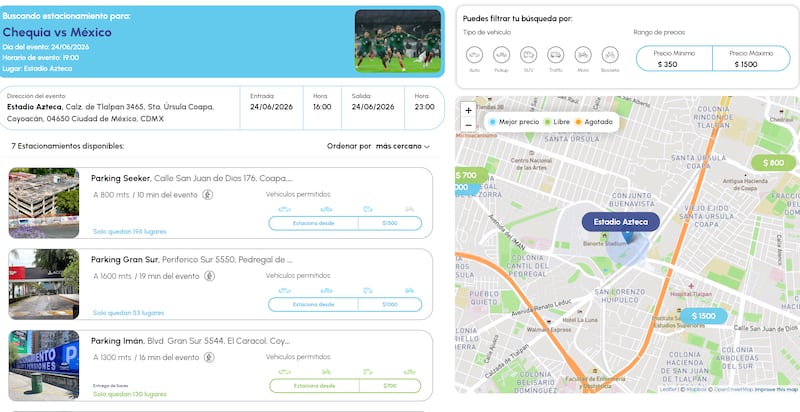Image resolution: width=800 pixels, height=412 pixels.
Task: Filter by Pickup vehicle type icon
Action: tap(502, 55)
